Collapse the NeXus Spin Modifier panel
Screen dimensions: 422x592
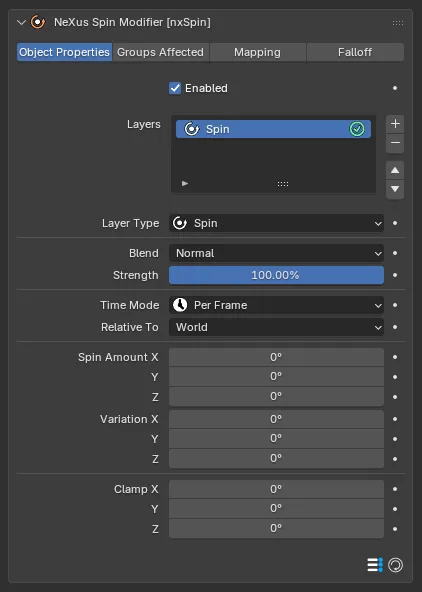(x=22, y=23)
